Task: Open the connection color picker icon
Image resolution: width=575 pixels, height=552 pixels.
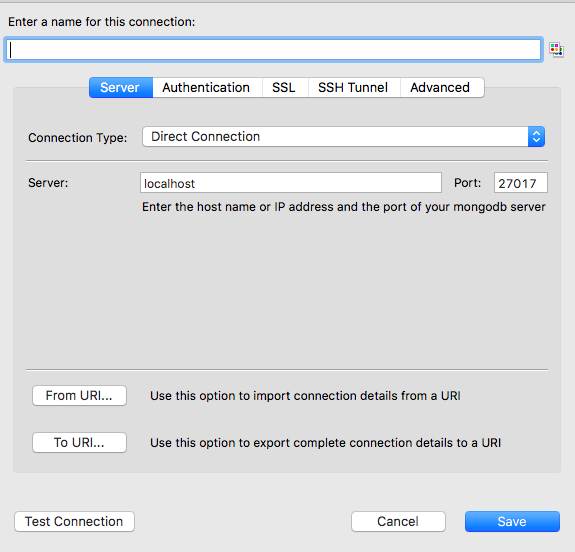Action: [556, 50]
